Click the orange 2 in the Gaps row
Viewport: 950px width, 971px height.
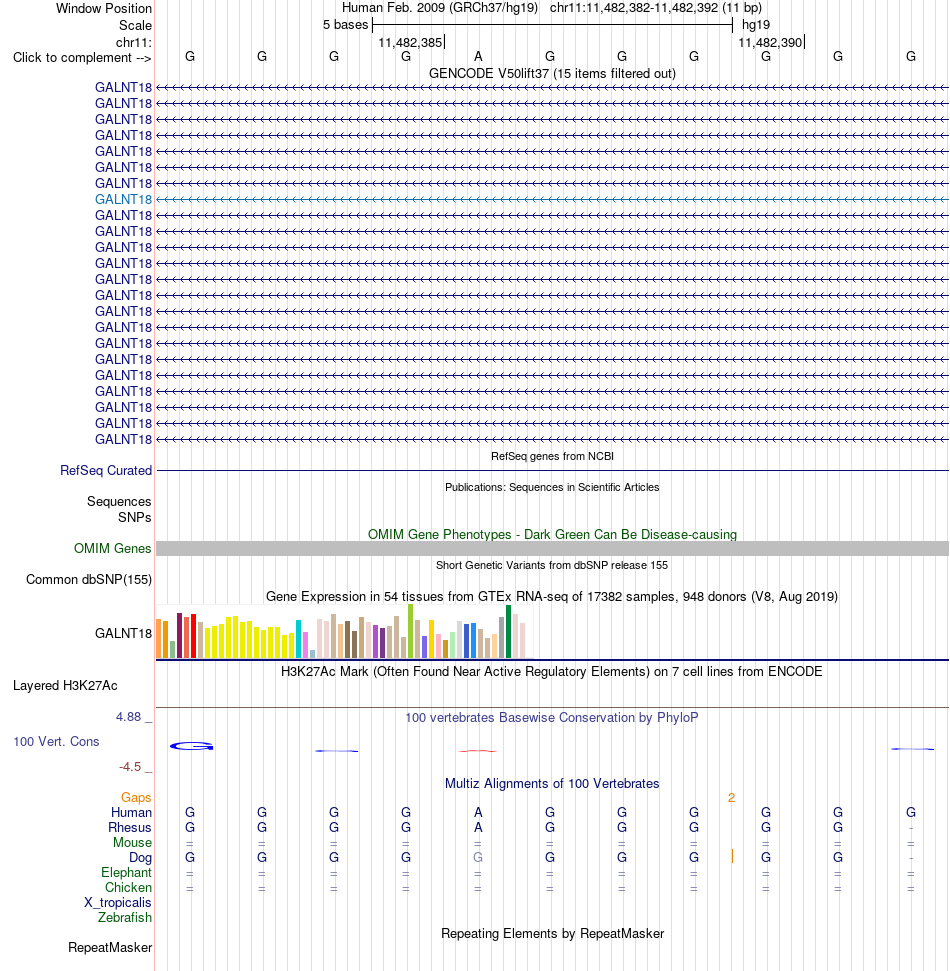tap(731, 798)
